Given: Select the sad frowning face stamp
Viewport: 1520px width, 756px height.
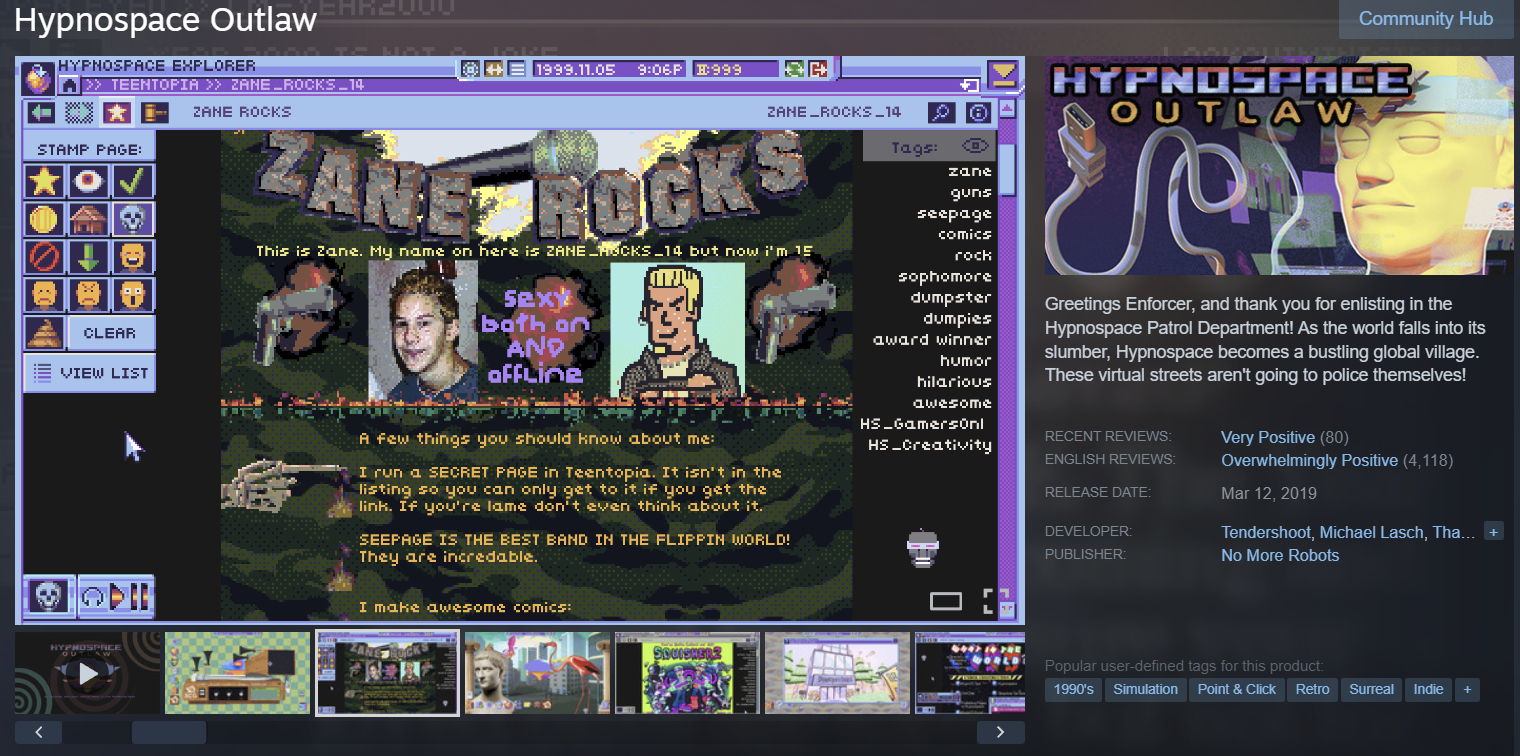Looking at the screenshot, I should click(45, 295).
